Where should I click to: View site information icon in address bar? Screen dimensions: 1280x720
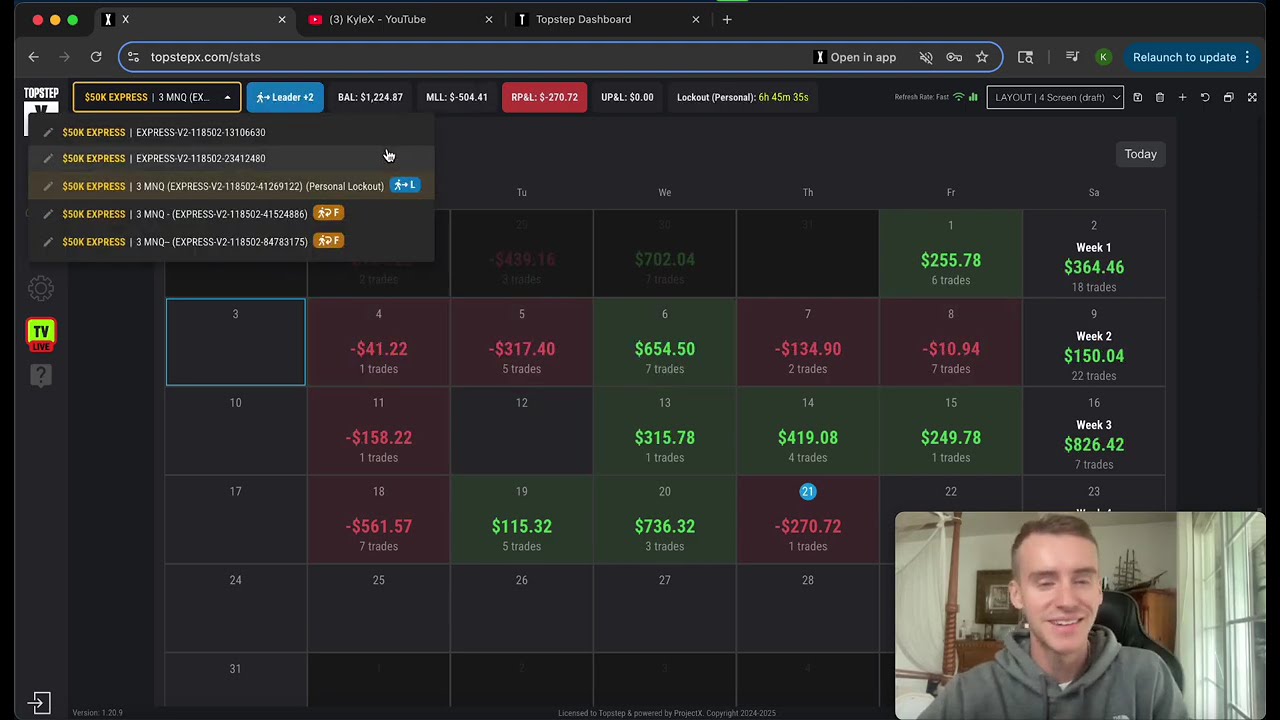(133, 57)
